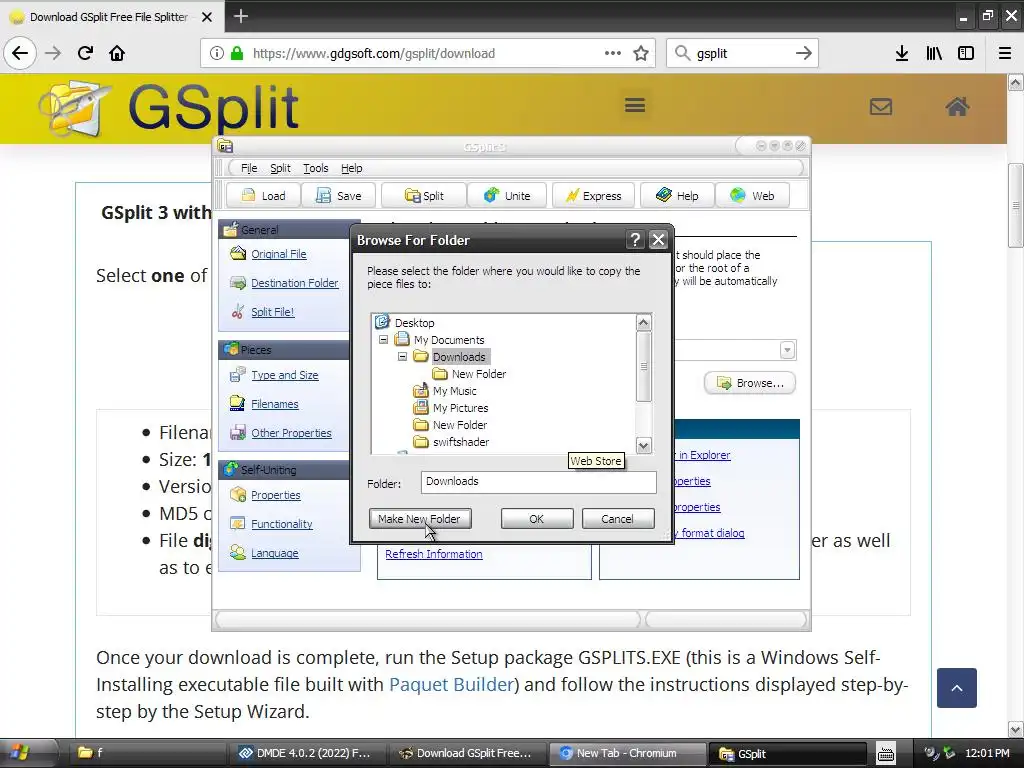The height and width of the screenshot is (768, 1024).
Task: Click the Split File! sidebar link
Action: pyautogui.click(x=273, y=312)
